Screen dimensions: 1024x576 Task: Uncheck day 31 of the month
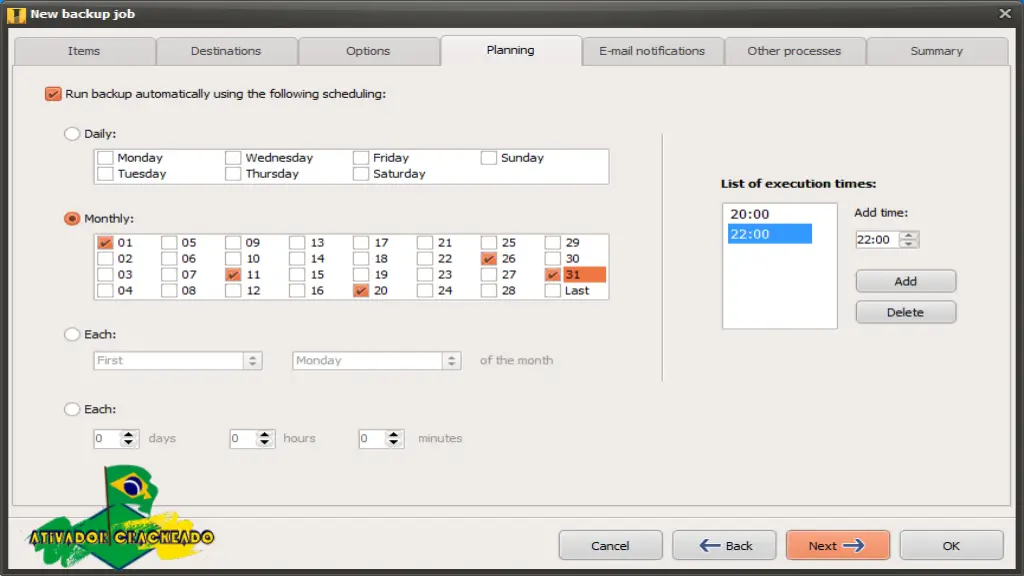tap(552, 275)
